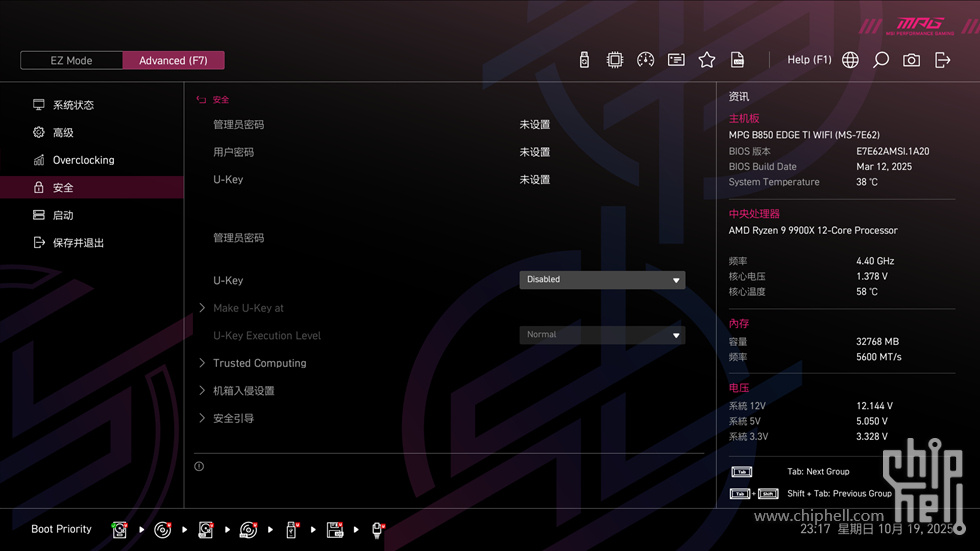Image resolution: width=980 pixels, height=551 pixels.
Task: Click the 5600 MT/s memory frequency value
Action: pyautogui.click(x=879, y=357)
